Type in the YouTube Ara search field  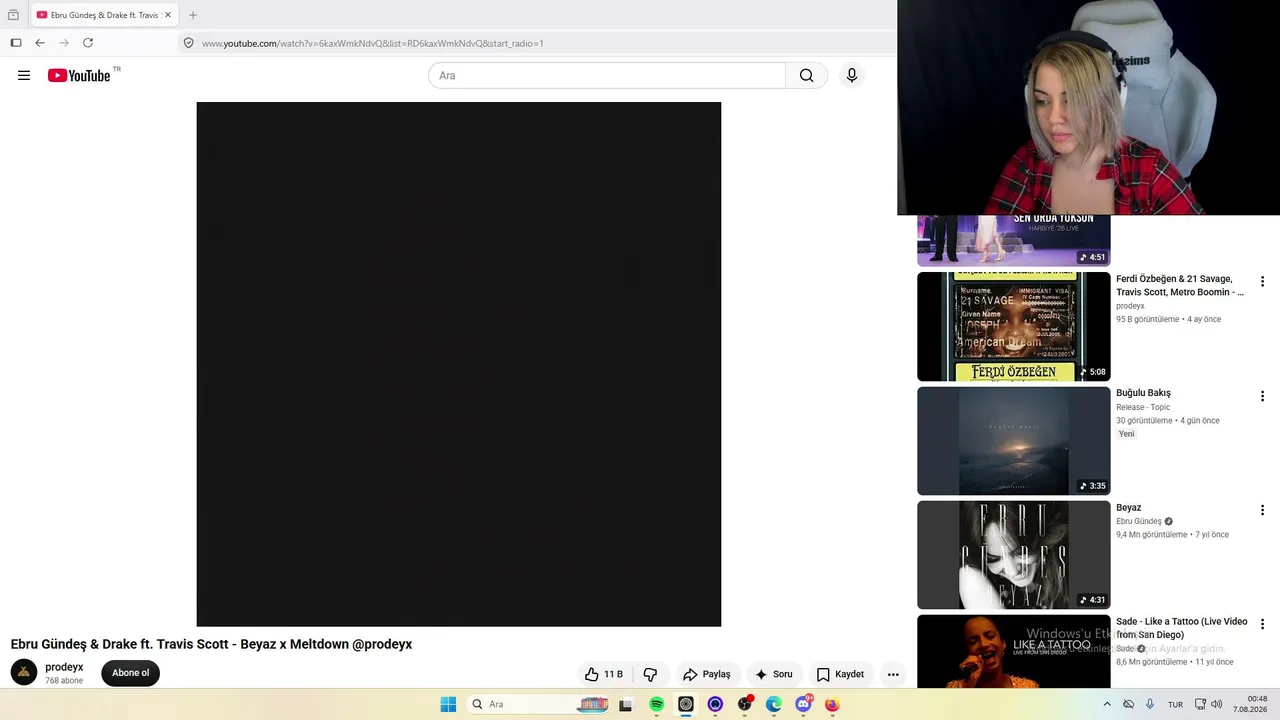point(607,75)
